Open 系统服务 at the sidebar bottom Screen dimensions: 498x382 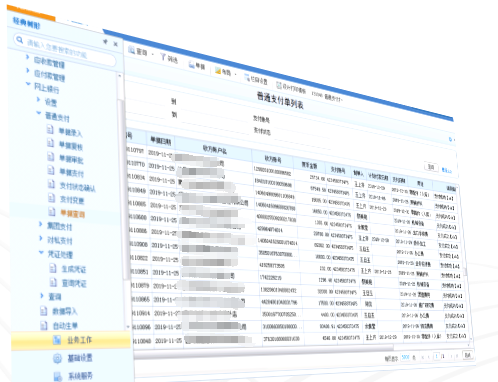[x=58, y=376]
